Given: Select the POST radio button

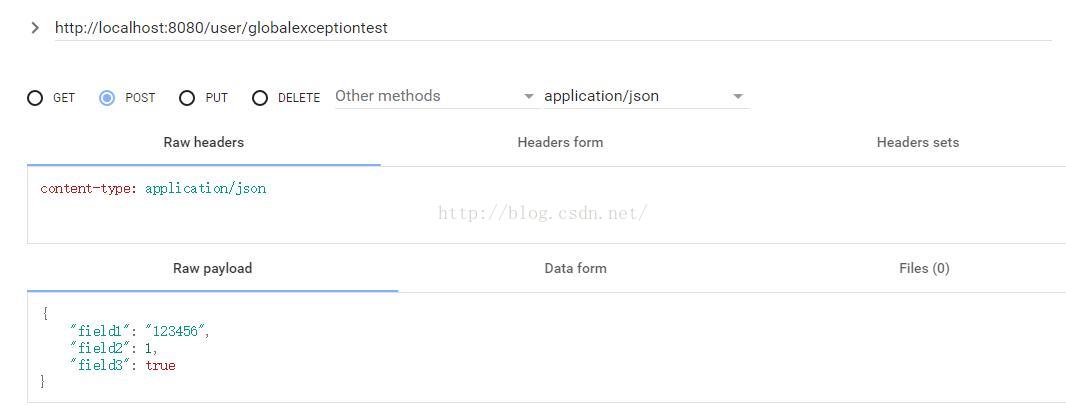Looking at the screenshot, I should pos(107,98).
